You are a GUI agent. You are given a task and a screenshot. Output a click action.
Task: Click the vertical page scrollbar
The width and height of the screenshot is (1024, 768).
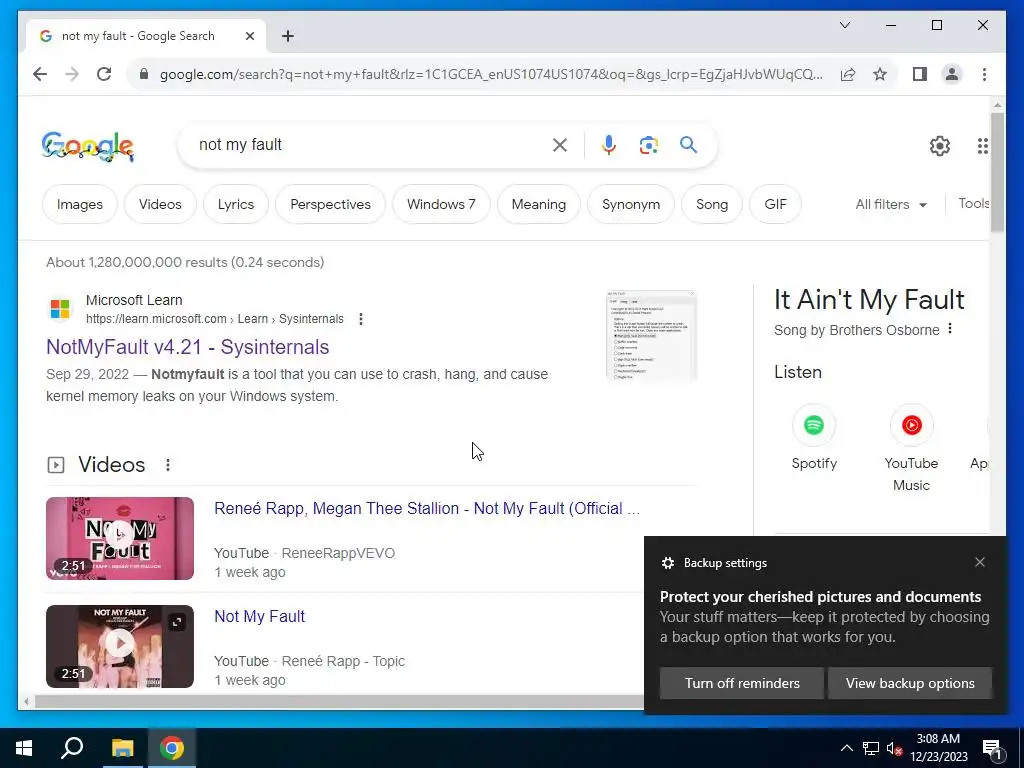pos(997,172)
